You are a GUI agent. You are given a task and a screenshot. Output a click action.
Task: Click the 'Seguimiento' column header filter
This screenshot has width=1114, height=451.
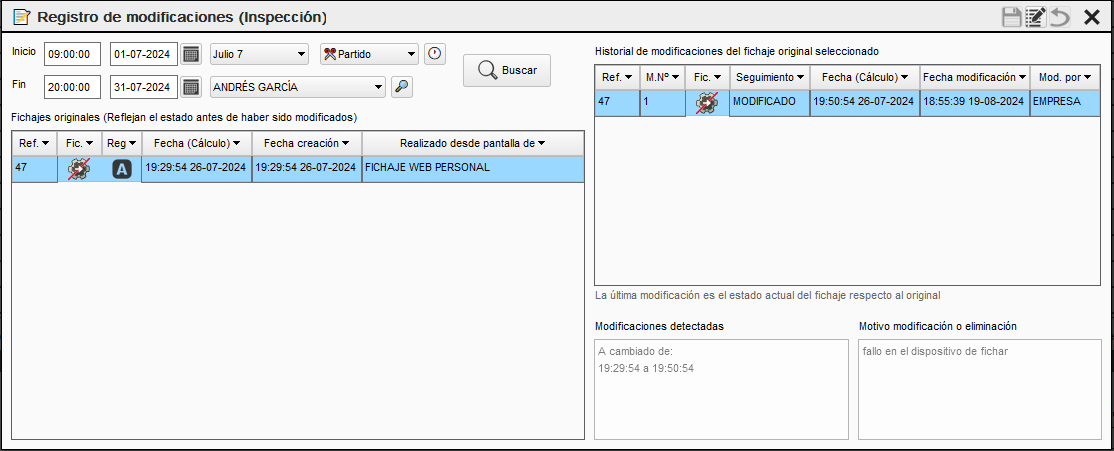[769, 77]
